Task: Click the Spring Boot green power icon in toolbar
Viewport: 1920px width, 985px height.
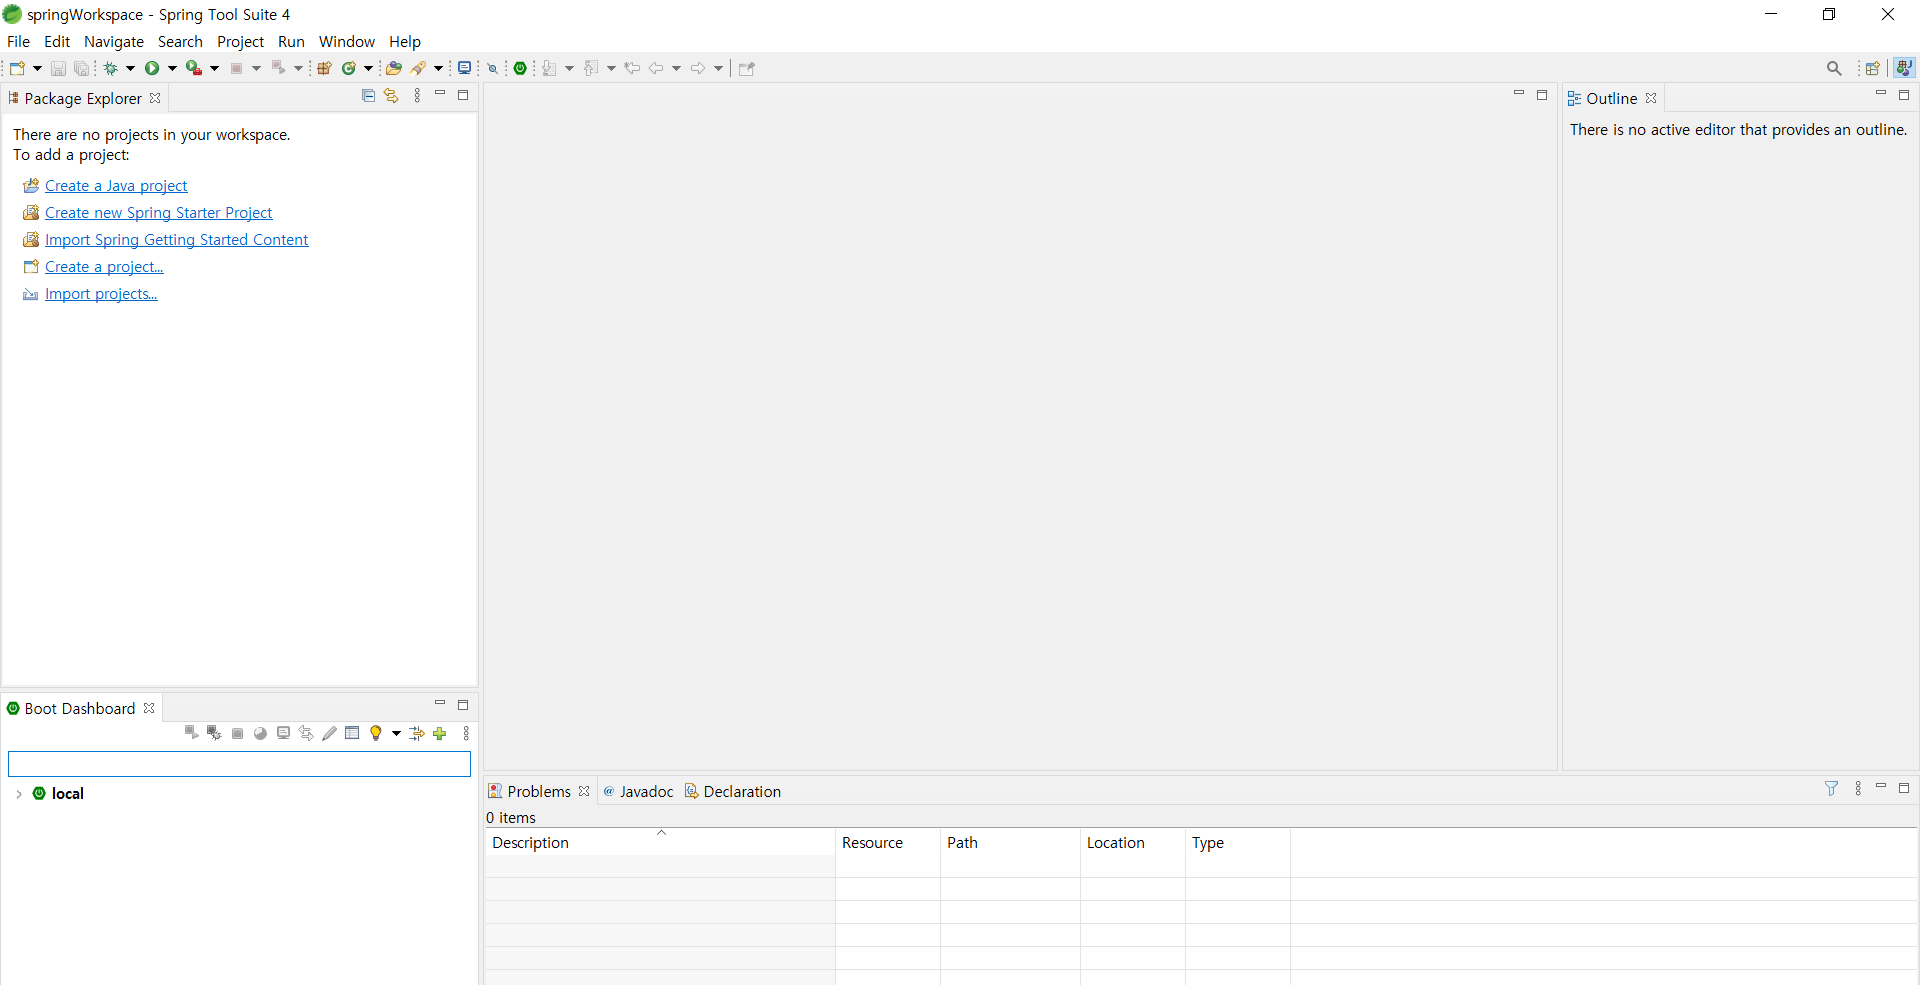Action: (521, 68)
